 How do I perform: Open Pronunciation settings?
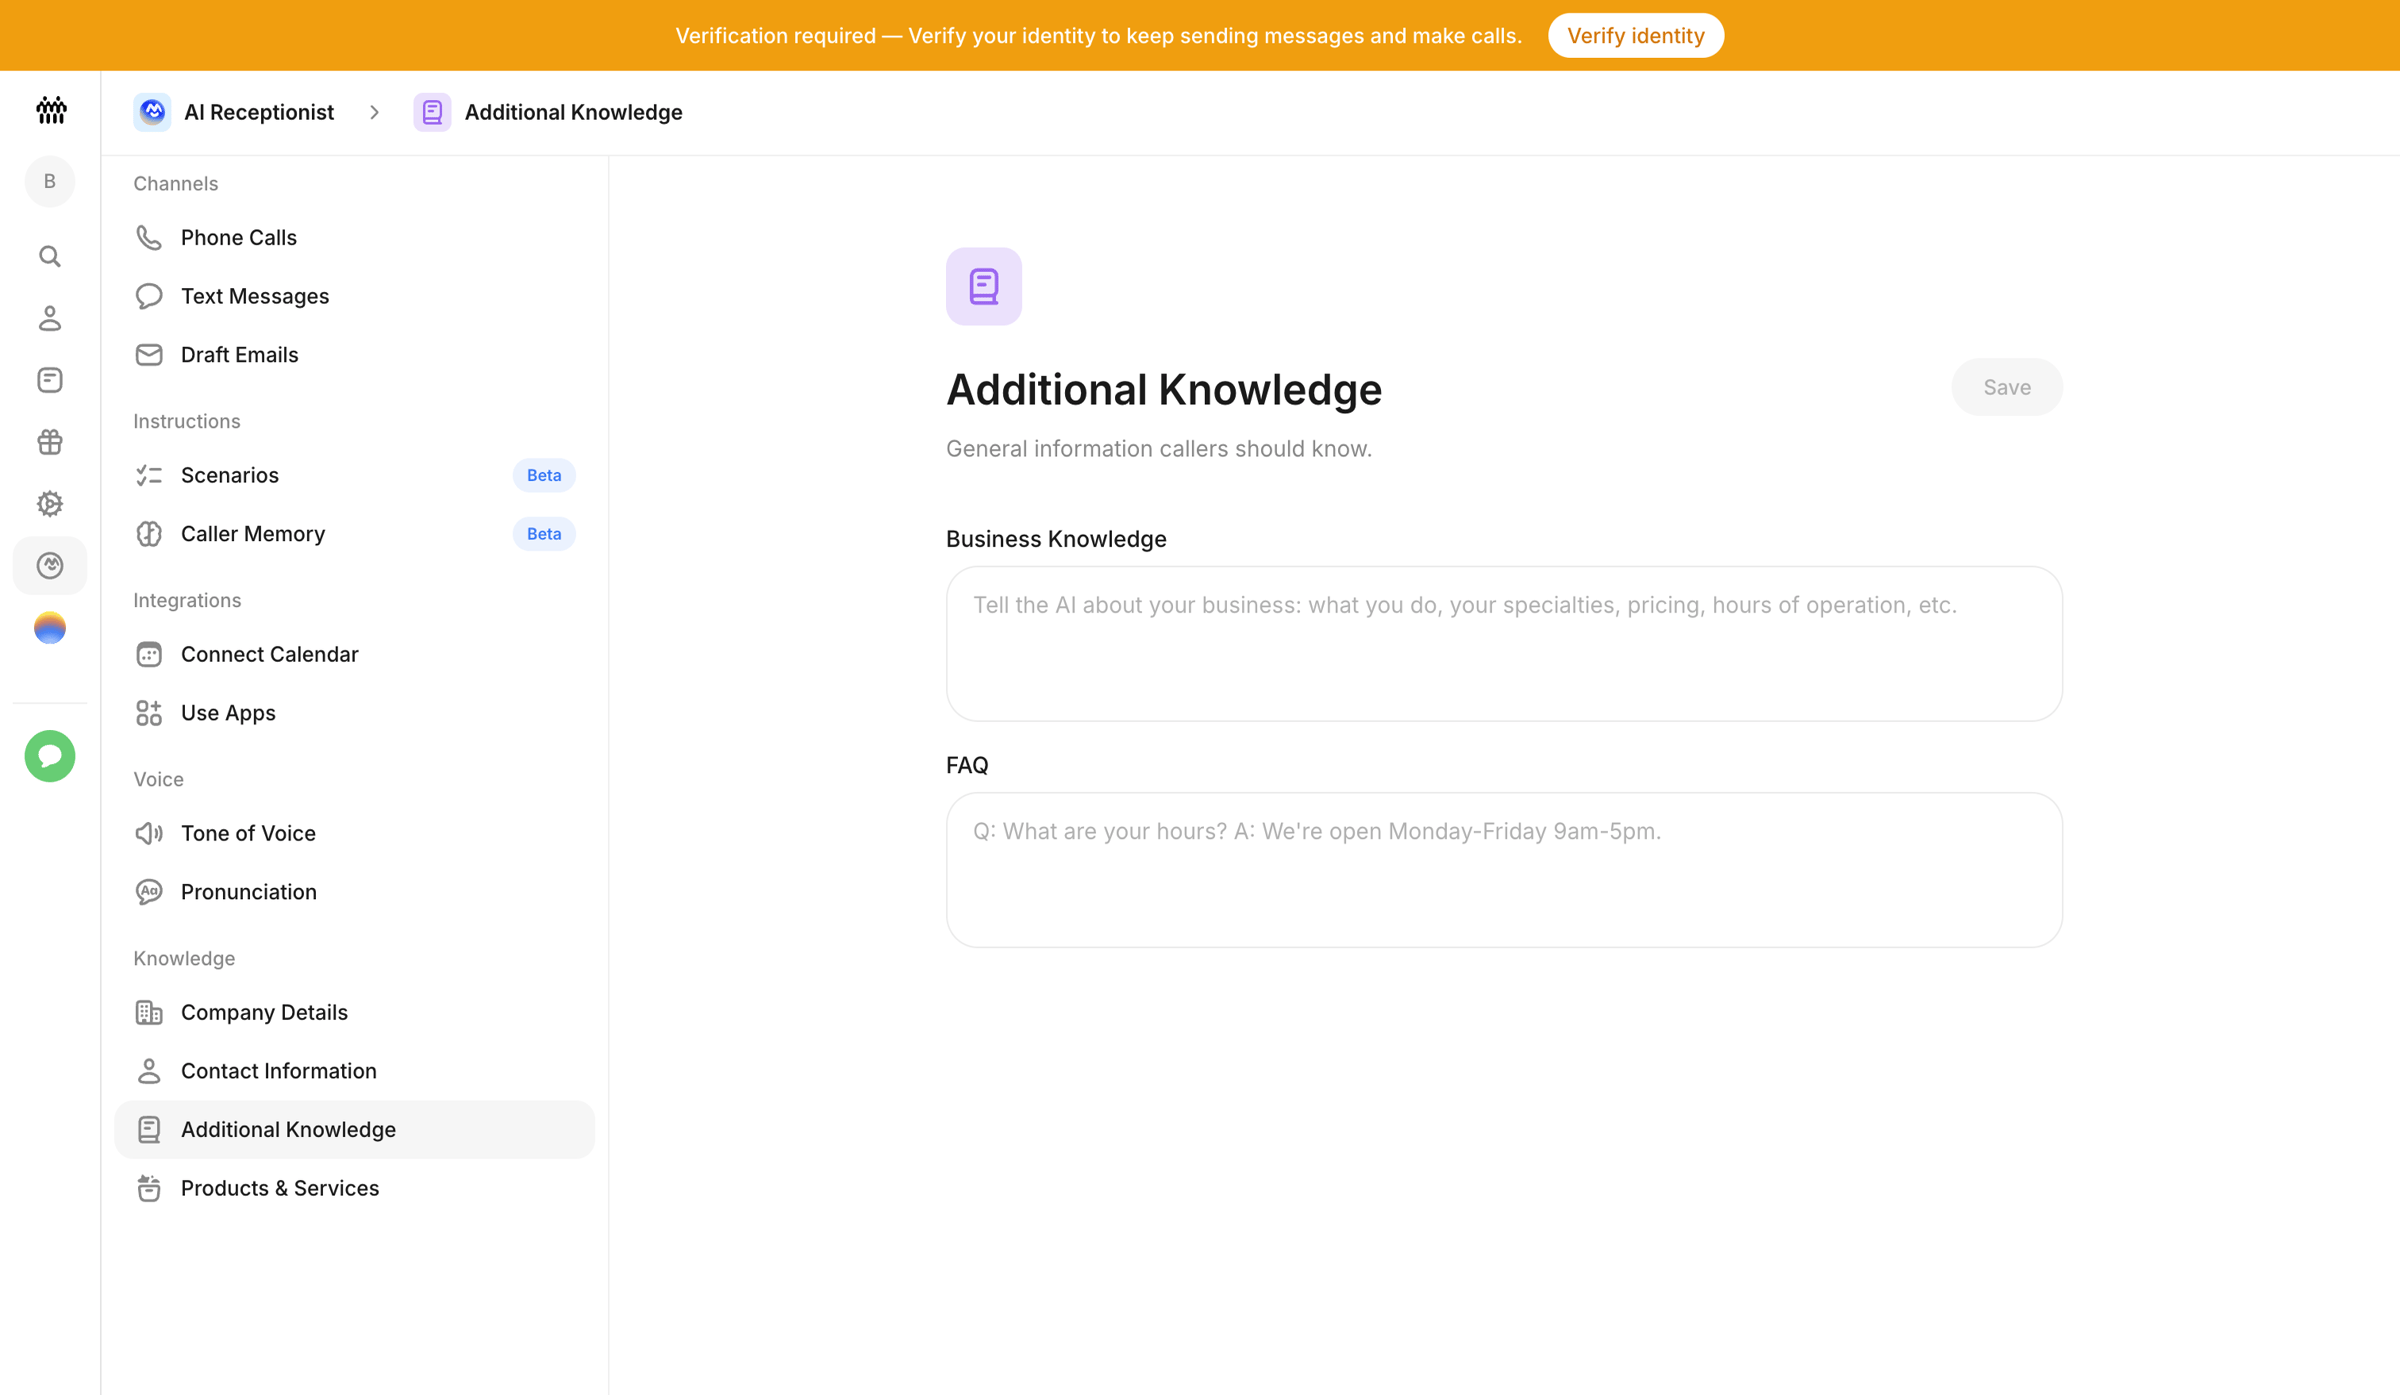(354, 892)
